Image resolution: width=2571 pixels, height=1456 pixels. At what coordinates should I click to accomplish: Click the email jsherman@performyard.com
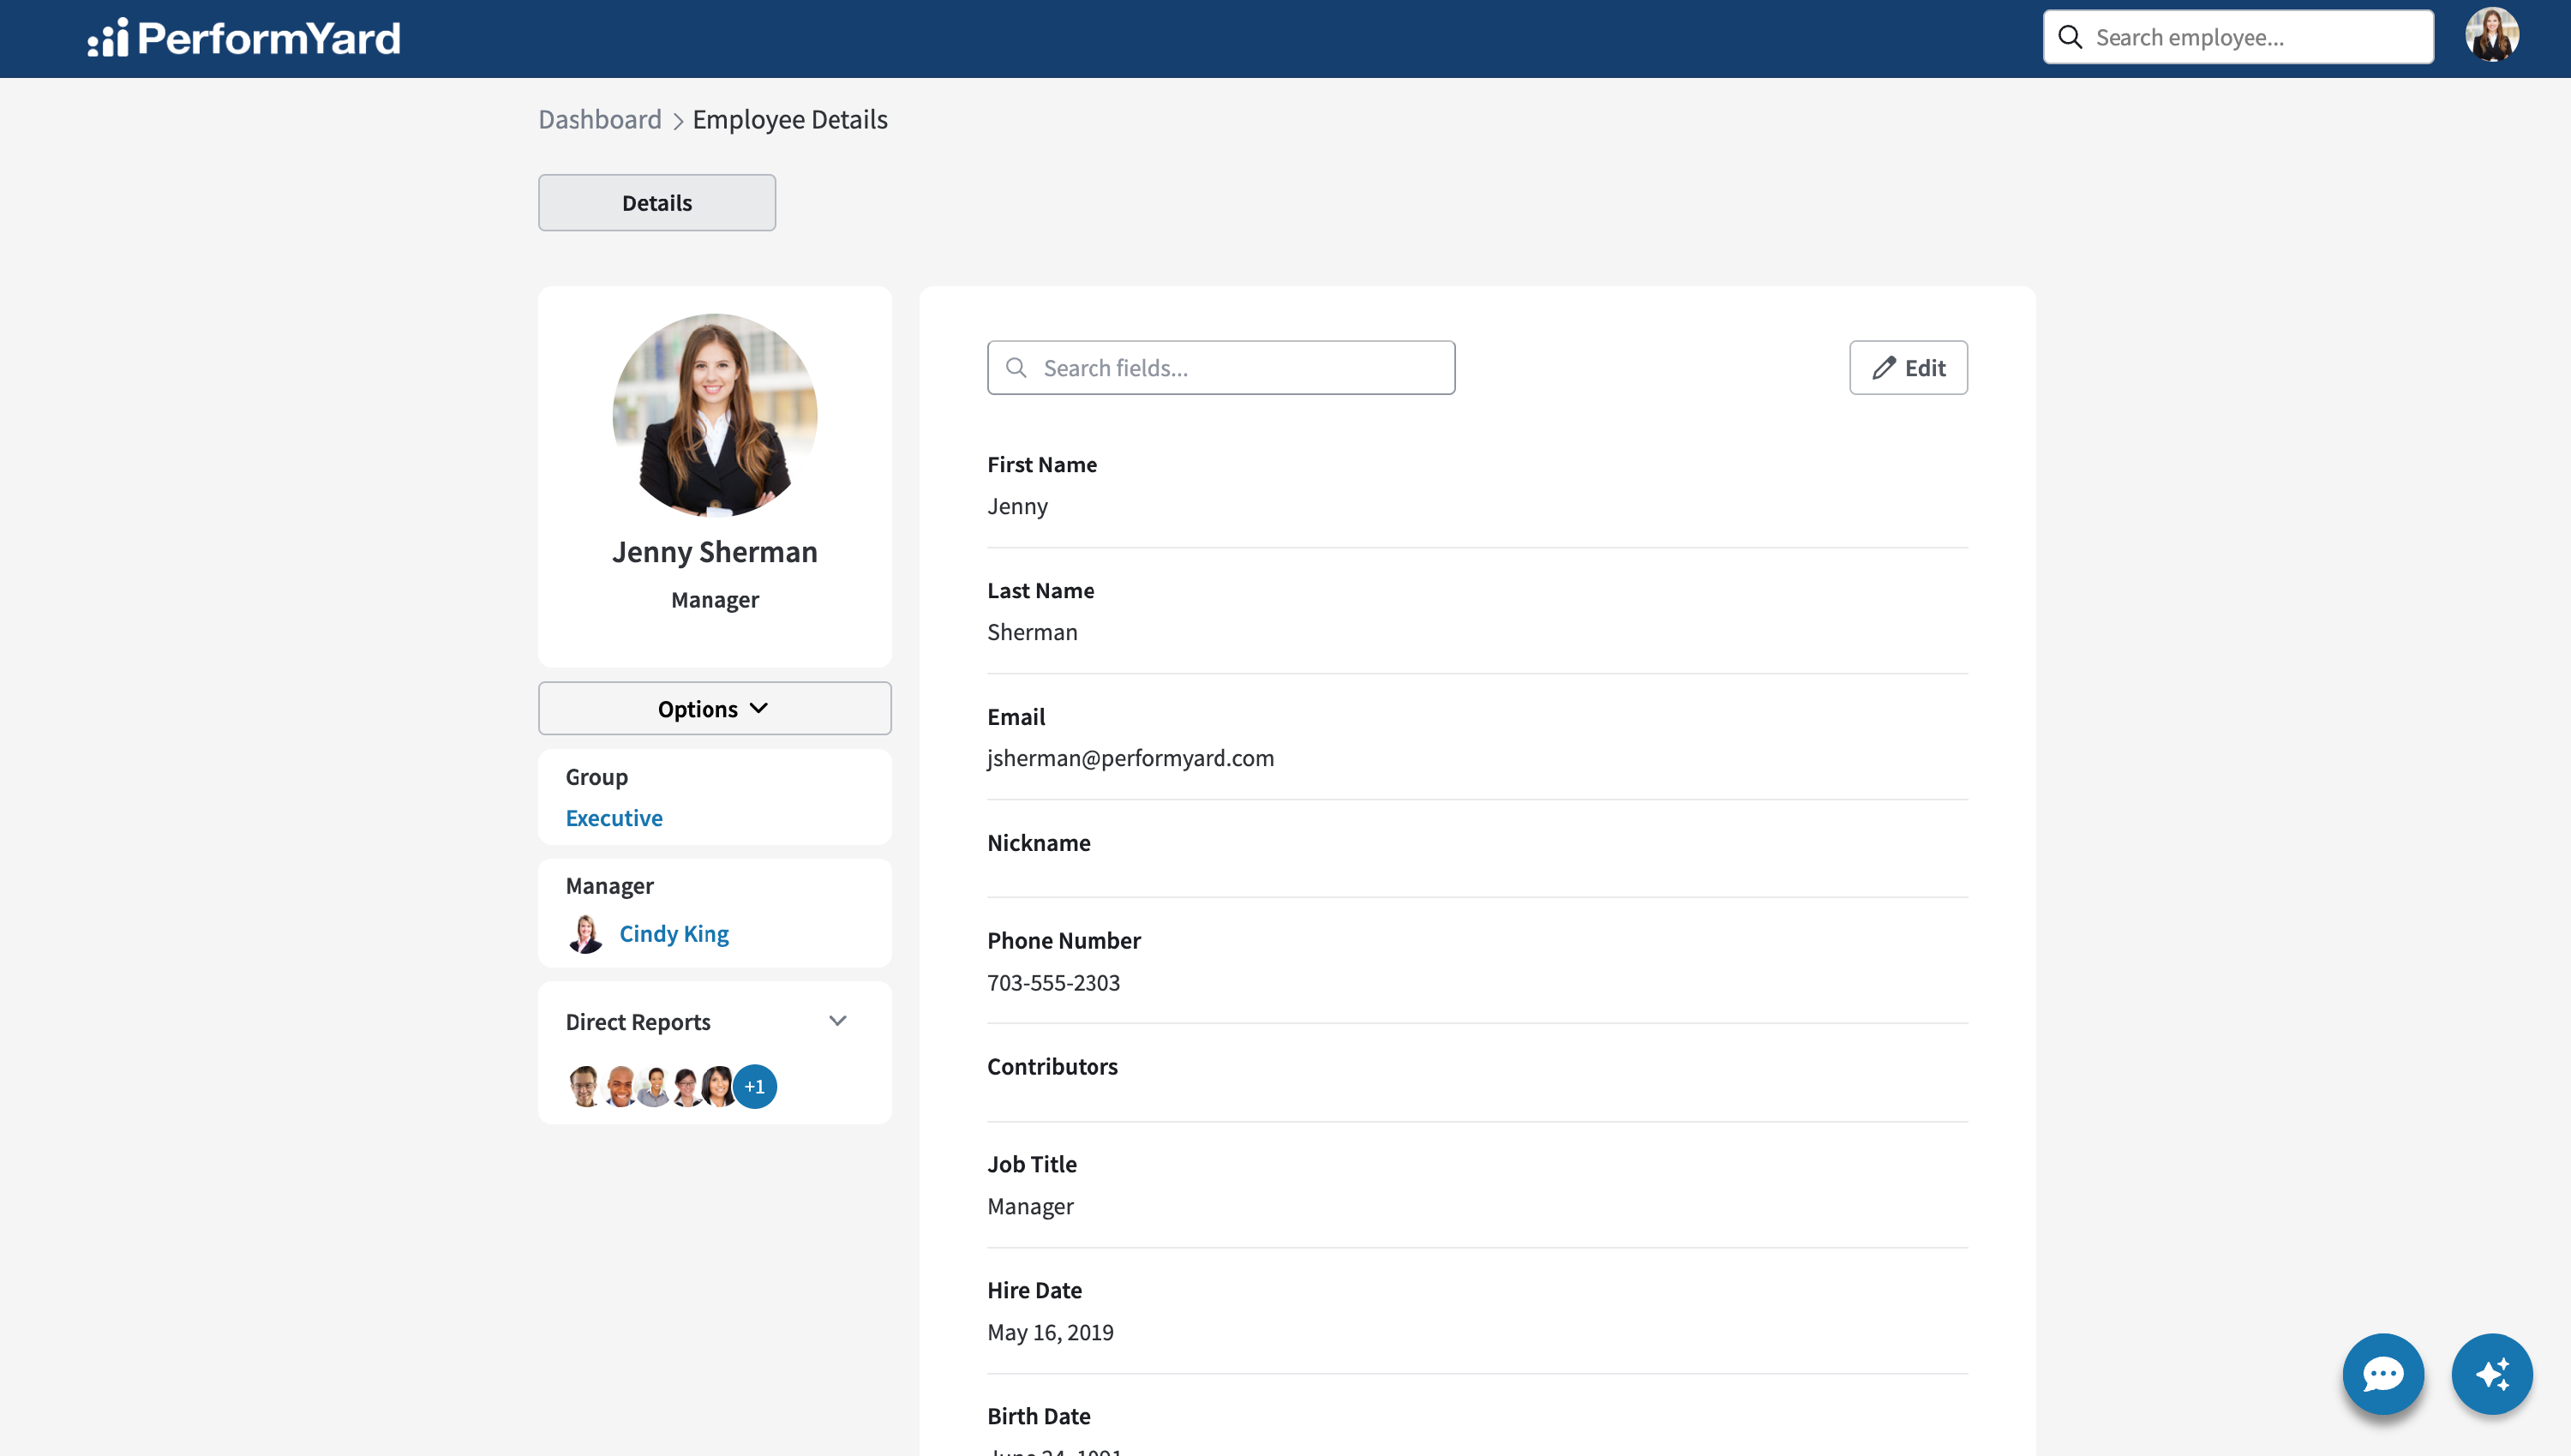[1131, 758]
